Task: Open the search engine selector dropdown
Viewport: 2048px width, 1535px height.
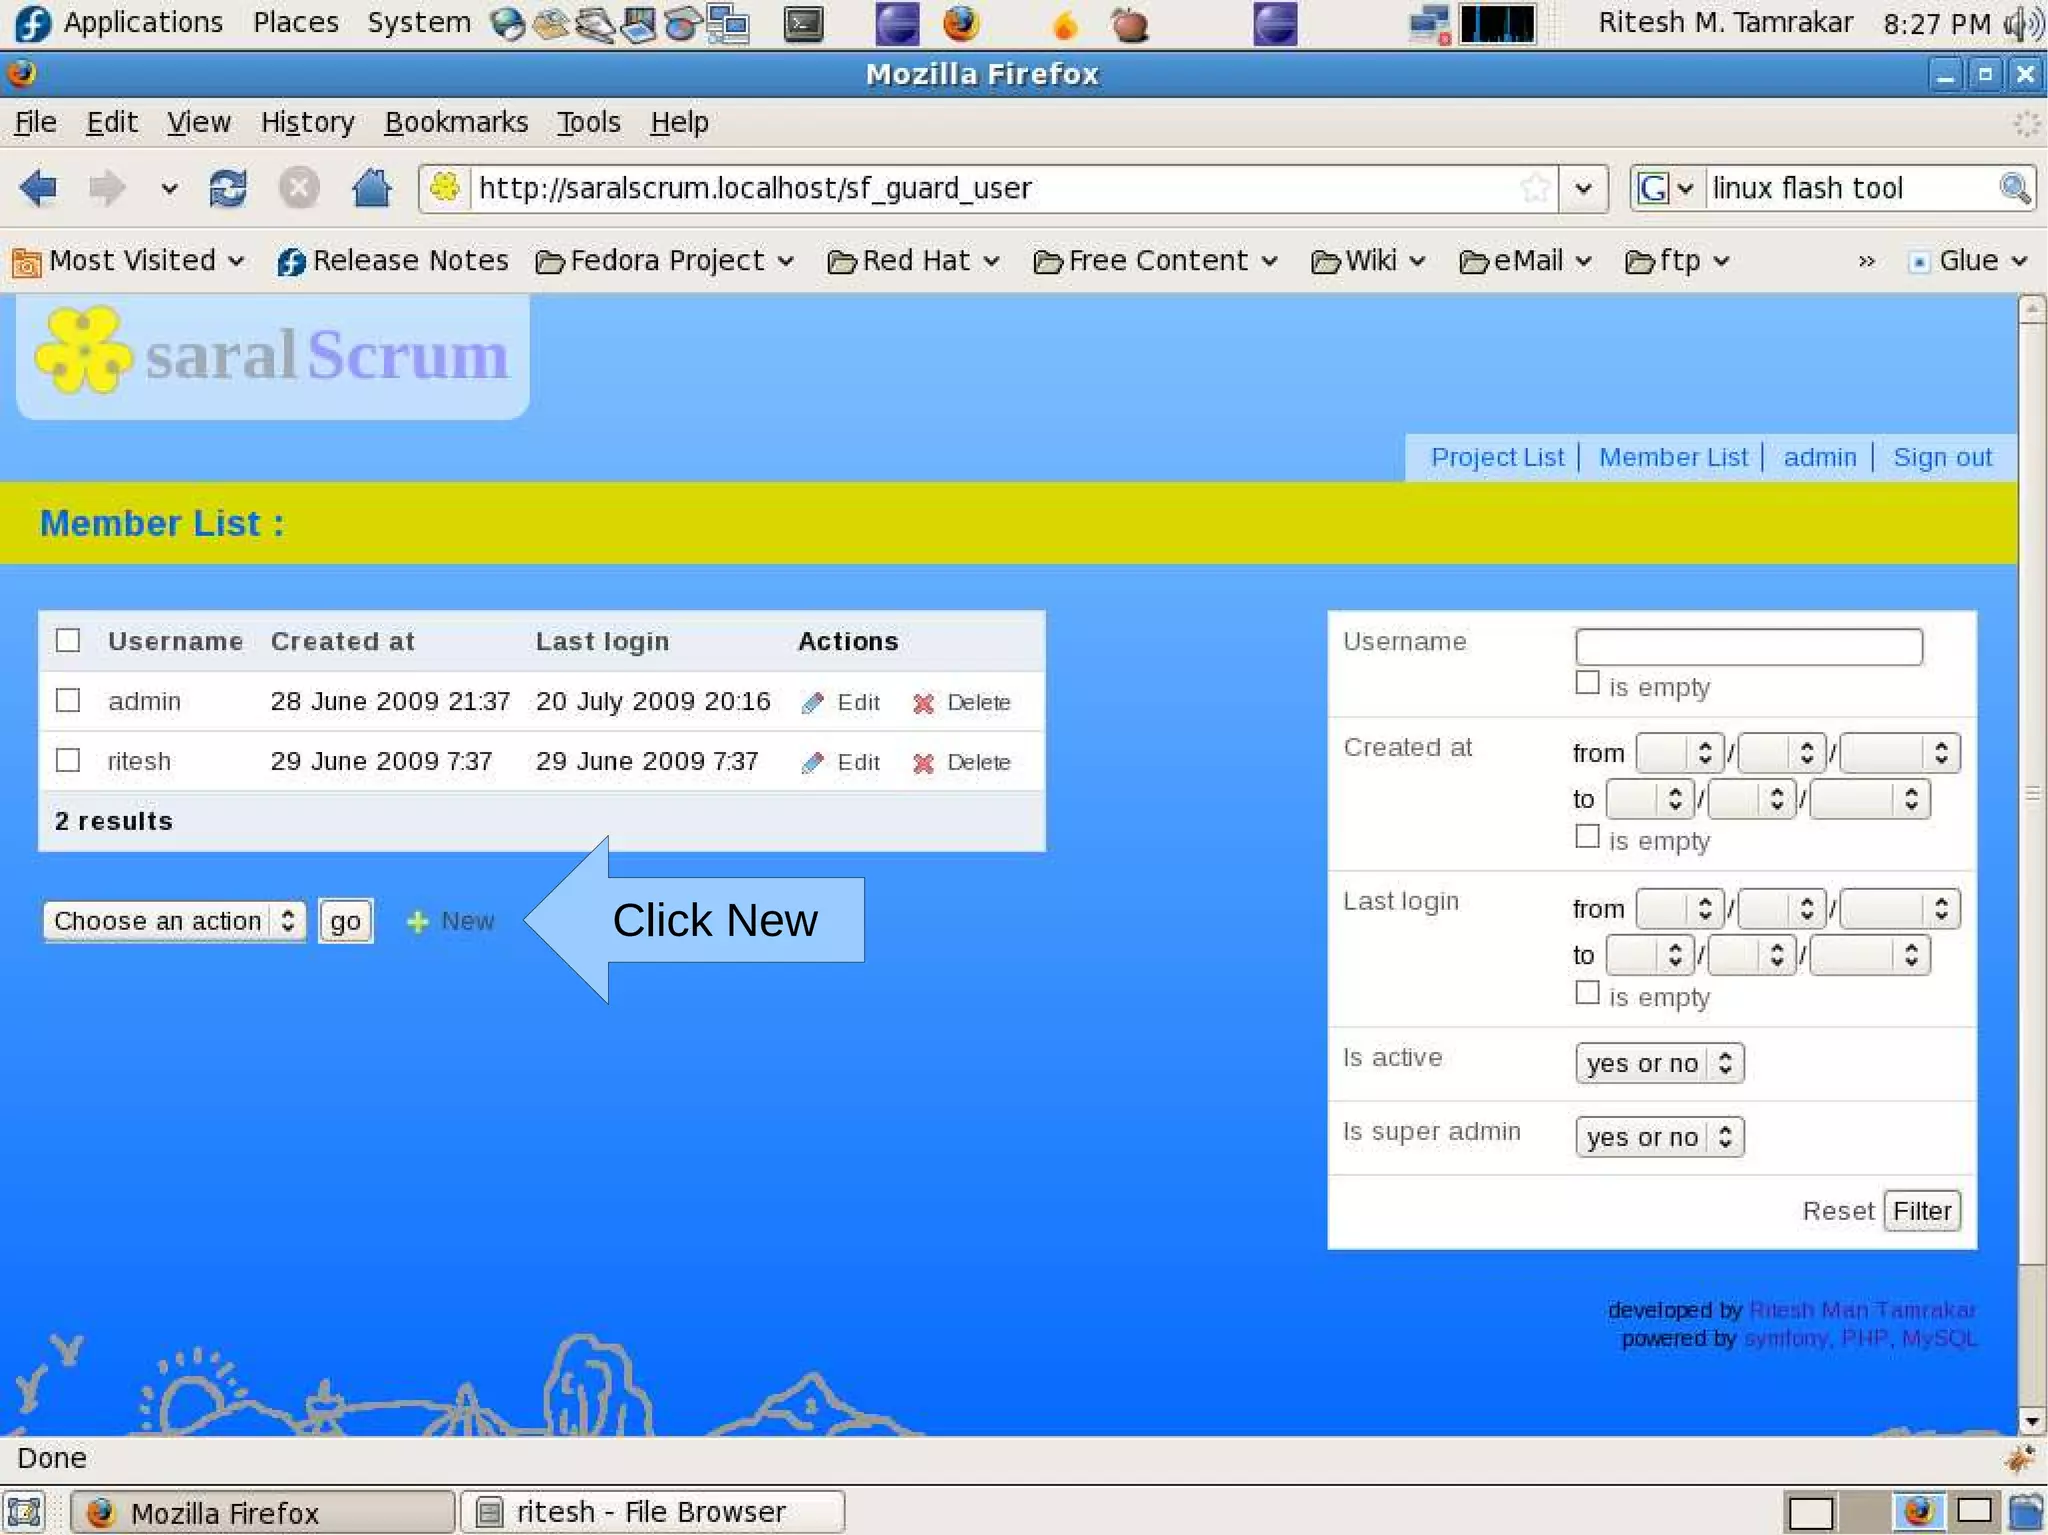Action: pos(1666,188)
